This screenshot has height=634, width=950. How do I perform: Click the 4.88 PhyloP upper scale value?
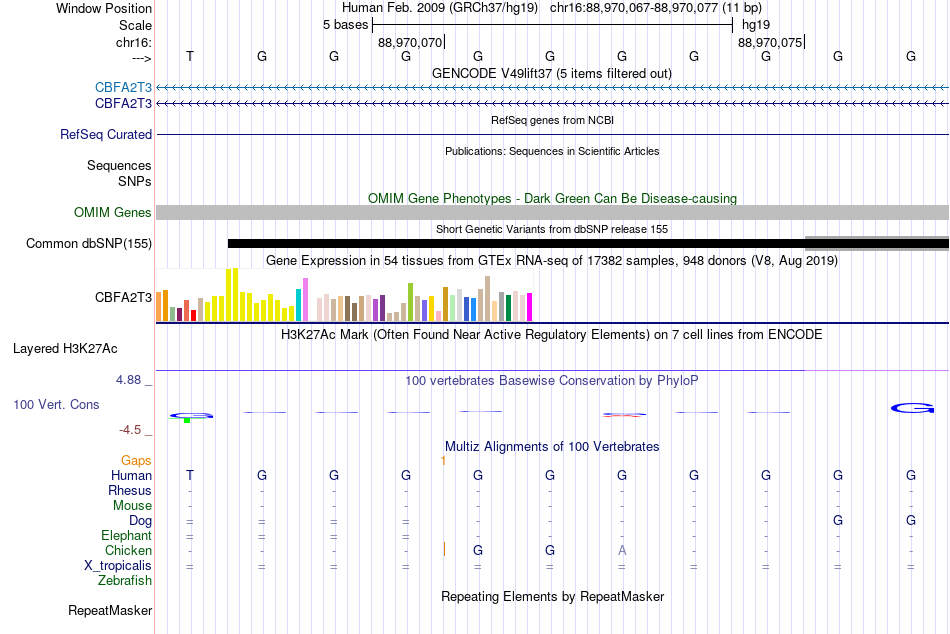coord(128,380)
